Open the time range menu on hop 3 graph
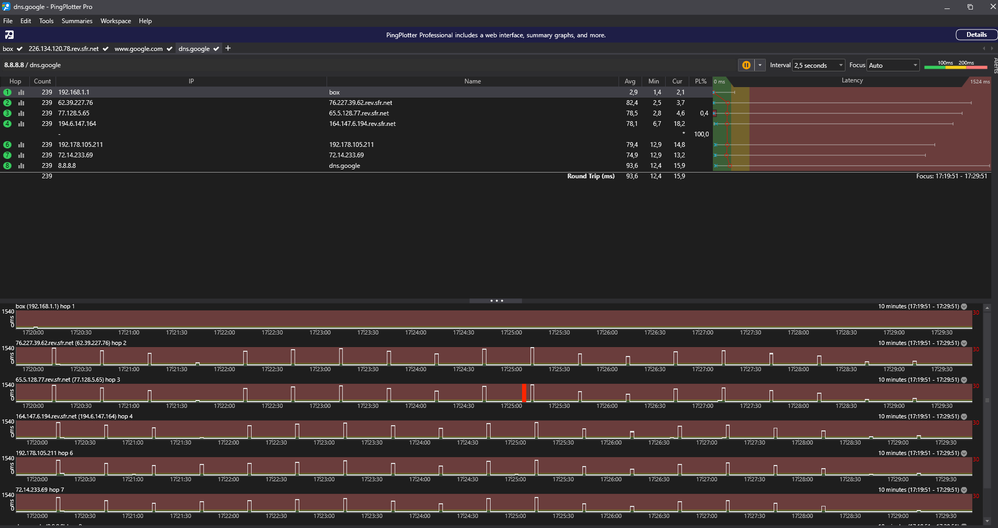This screenshot has height=528, width=998. (x=965, y=380)
